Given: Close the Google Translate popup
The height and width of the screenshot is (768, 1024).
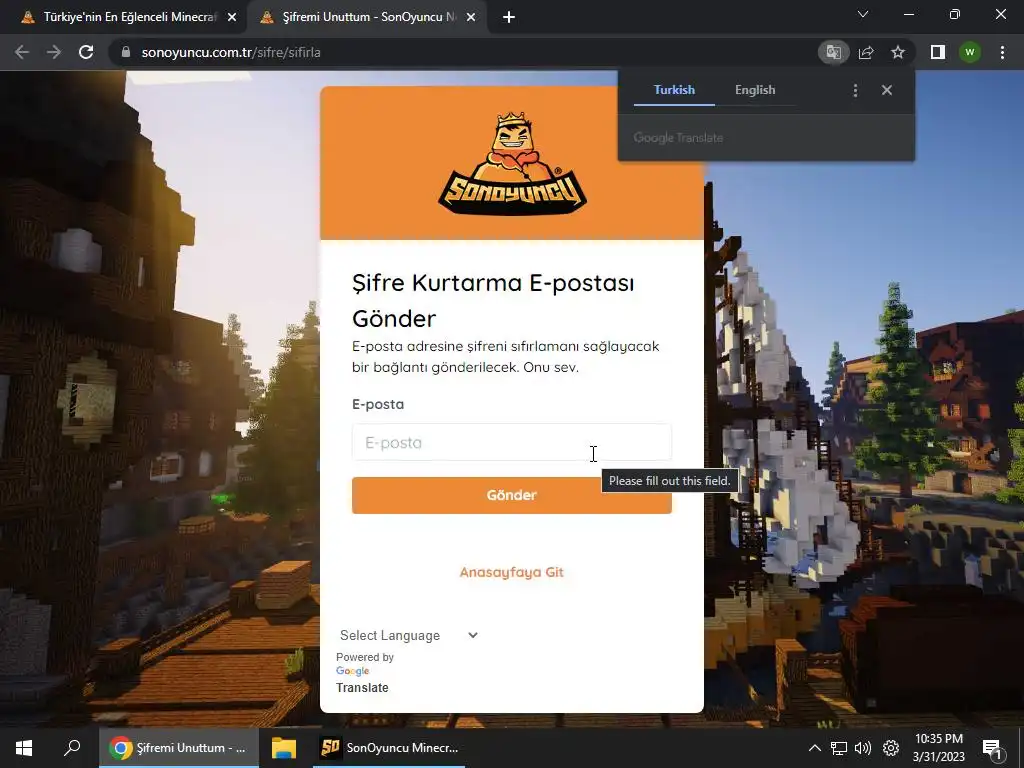Looking at the screenshot, I should tap(887, 90).
